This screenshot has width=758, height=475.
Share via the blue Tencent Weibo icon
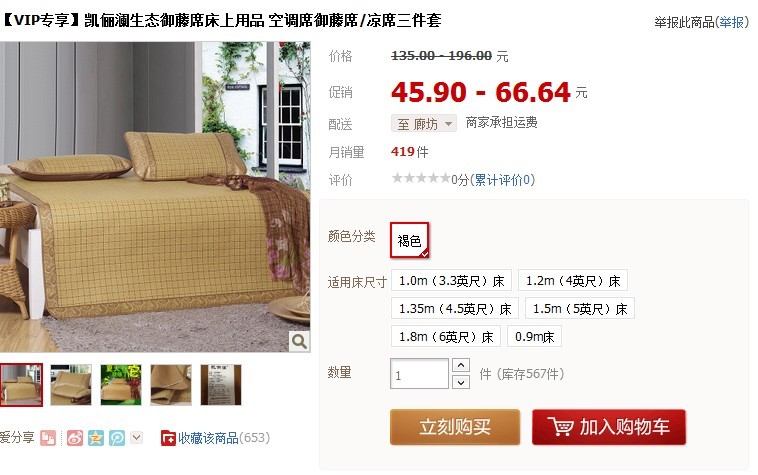117,438
